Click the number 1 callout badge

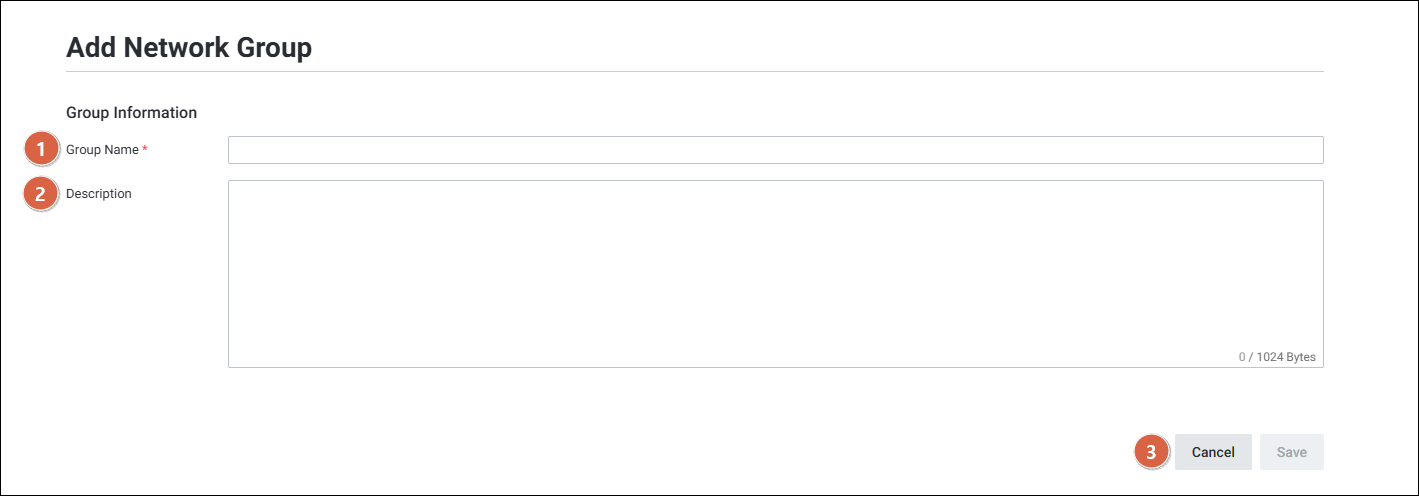coord(40,150)
